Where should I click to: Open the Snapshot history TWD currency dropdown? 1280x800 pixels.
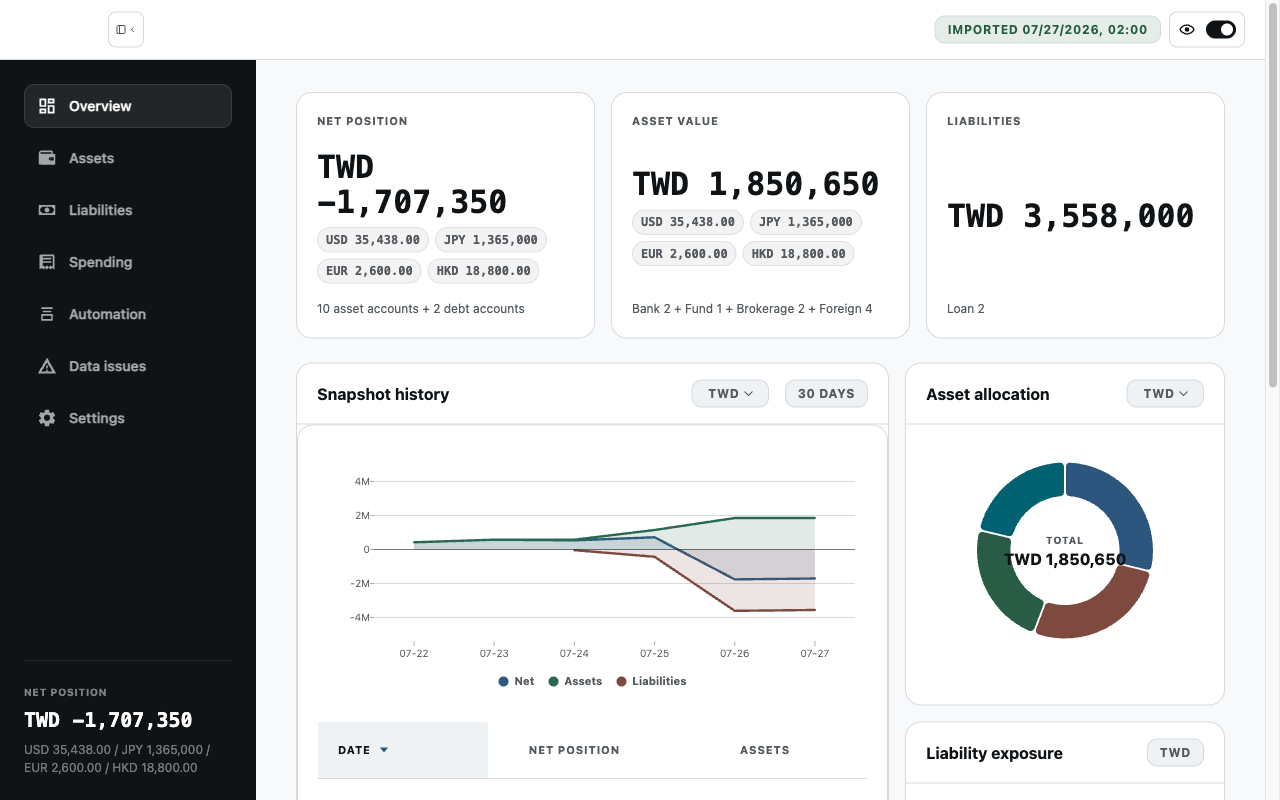coord(730,394)
